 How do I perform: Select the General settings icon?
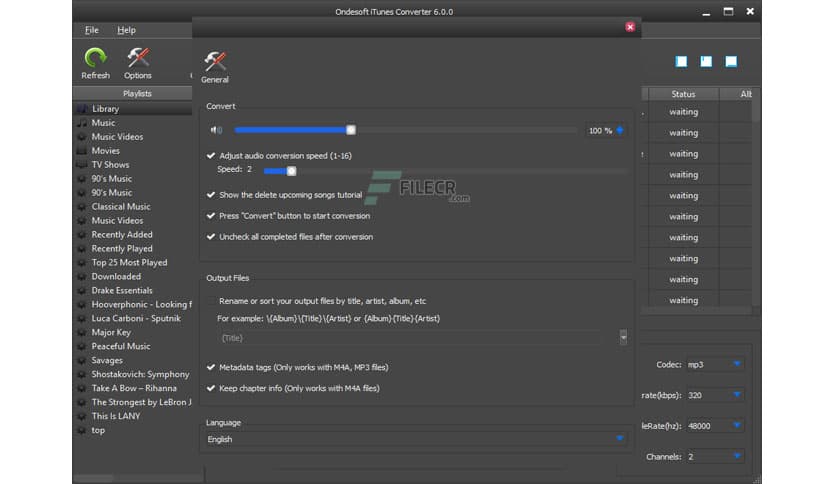coord(215,67)
